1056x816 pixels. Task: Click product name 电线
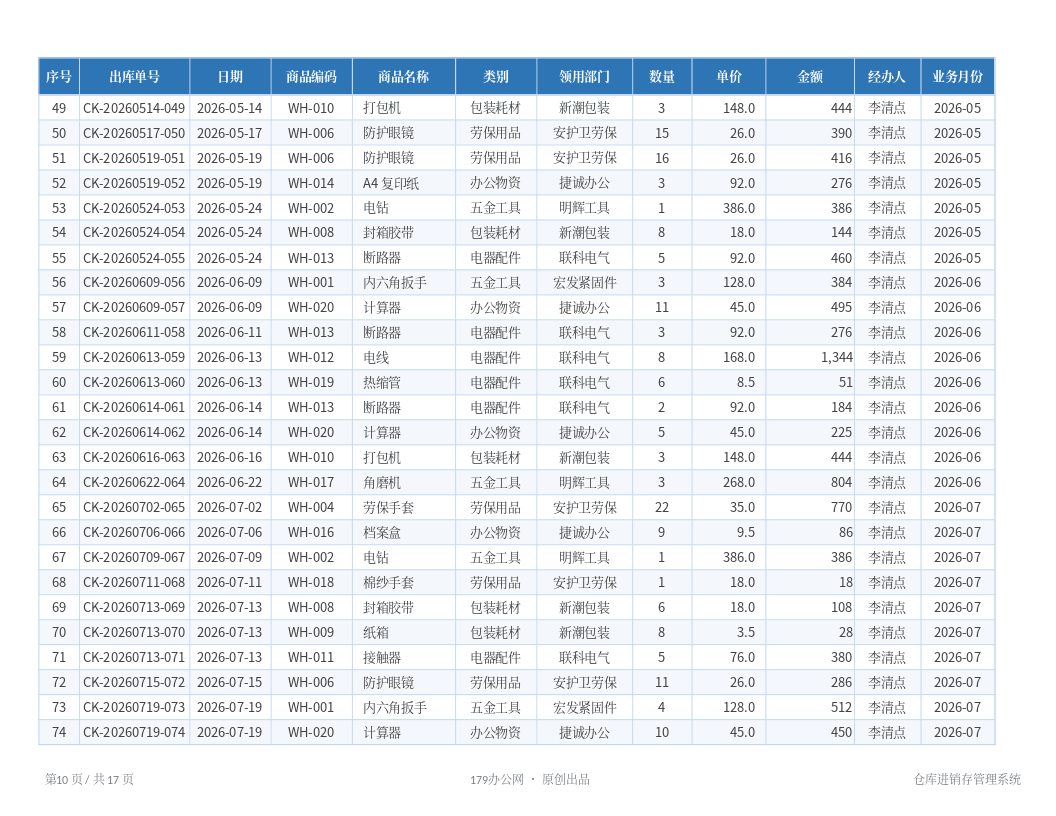376,358
